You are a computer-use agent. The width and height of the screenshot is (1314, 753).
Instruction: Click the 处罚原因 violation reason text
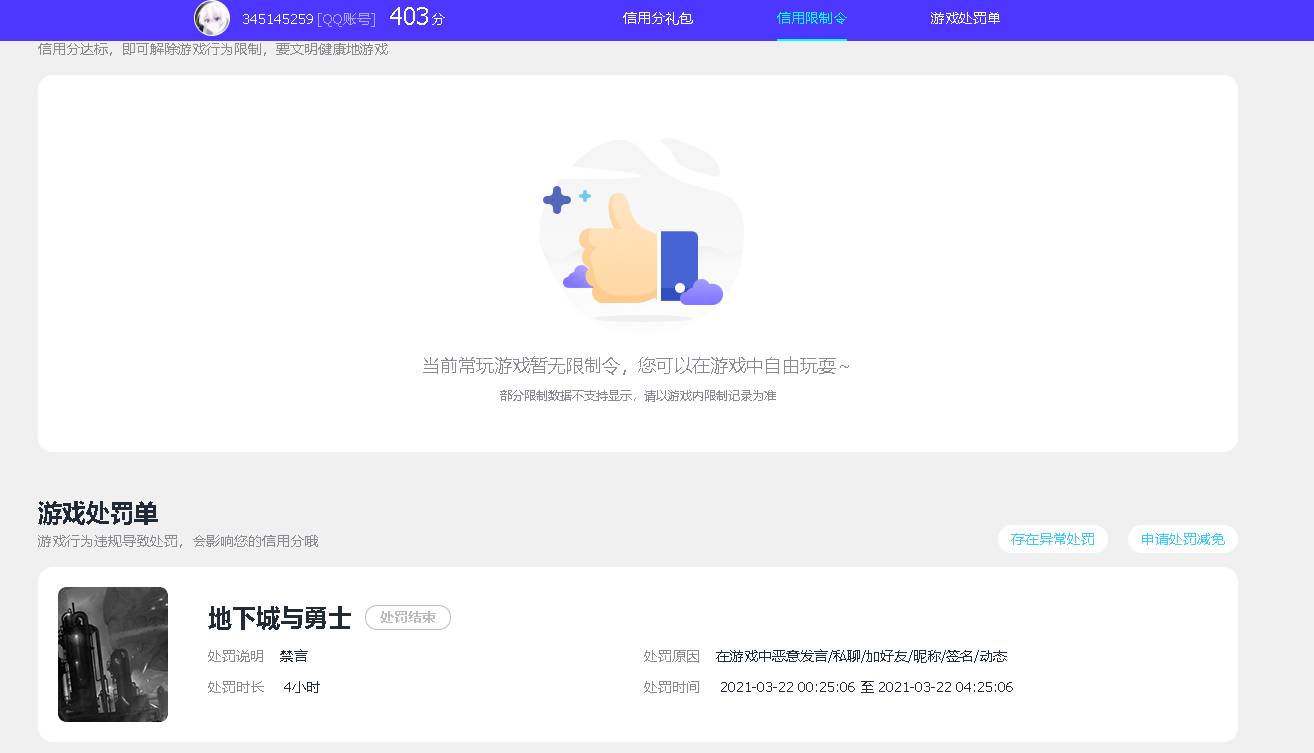point(671,656)
